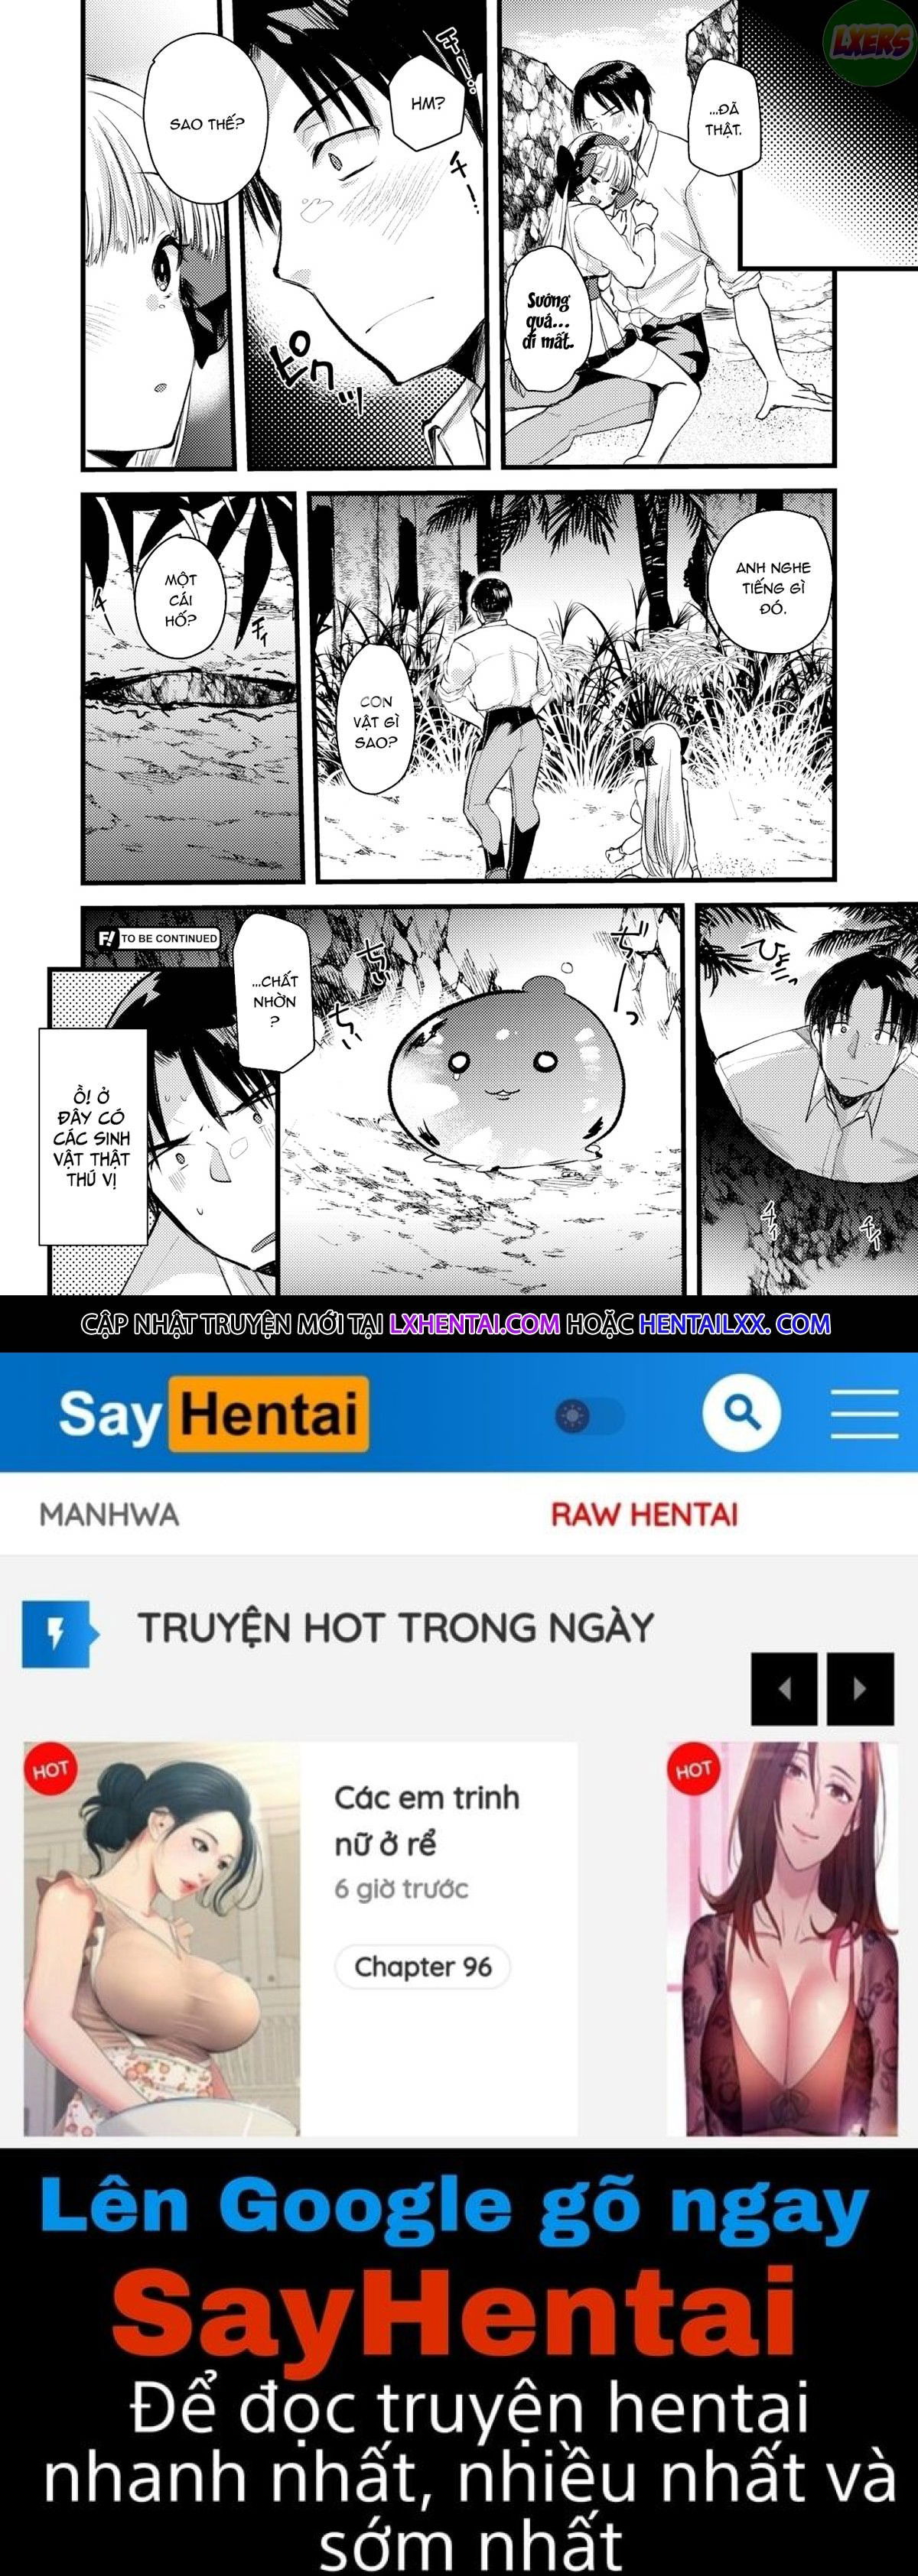
Task: Click the TO BE CONTINUED badge
Action: point(158,938)
